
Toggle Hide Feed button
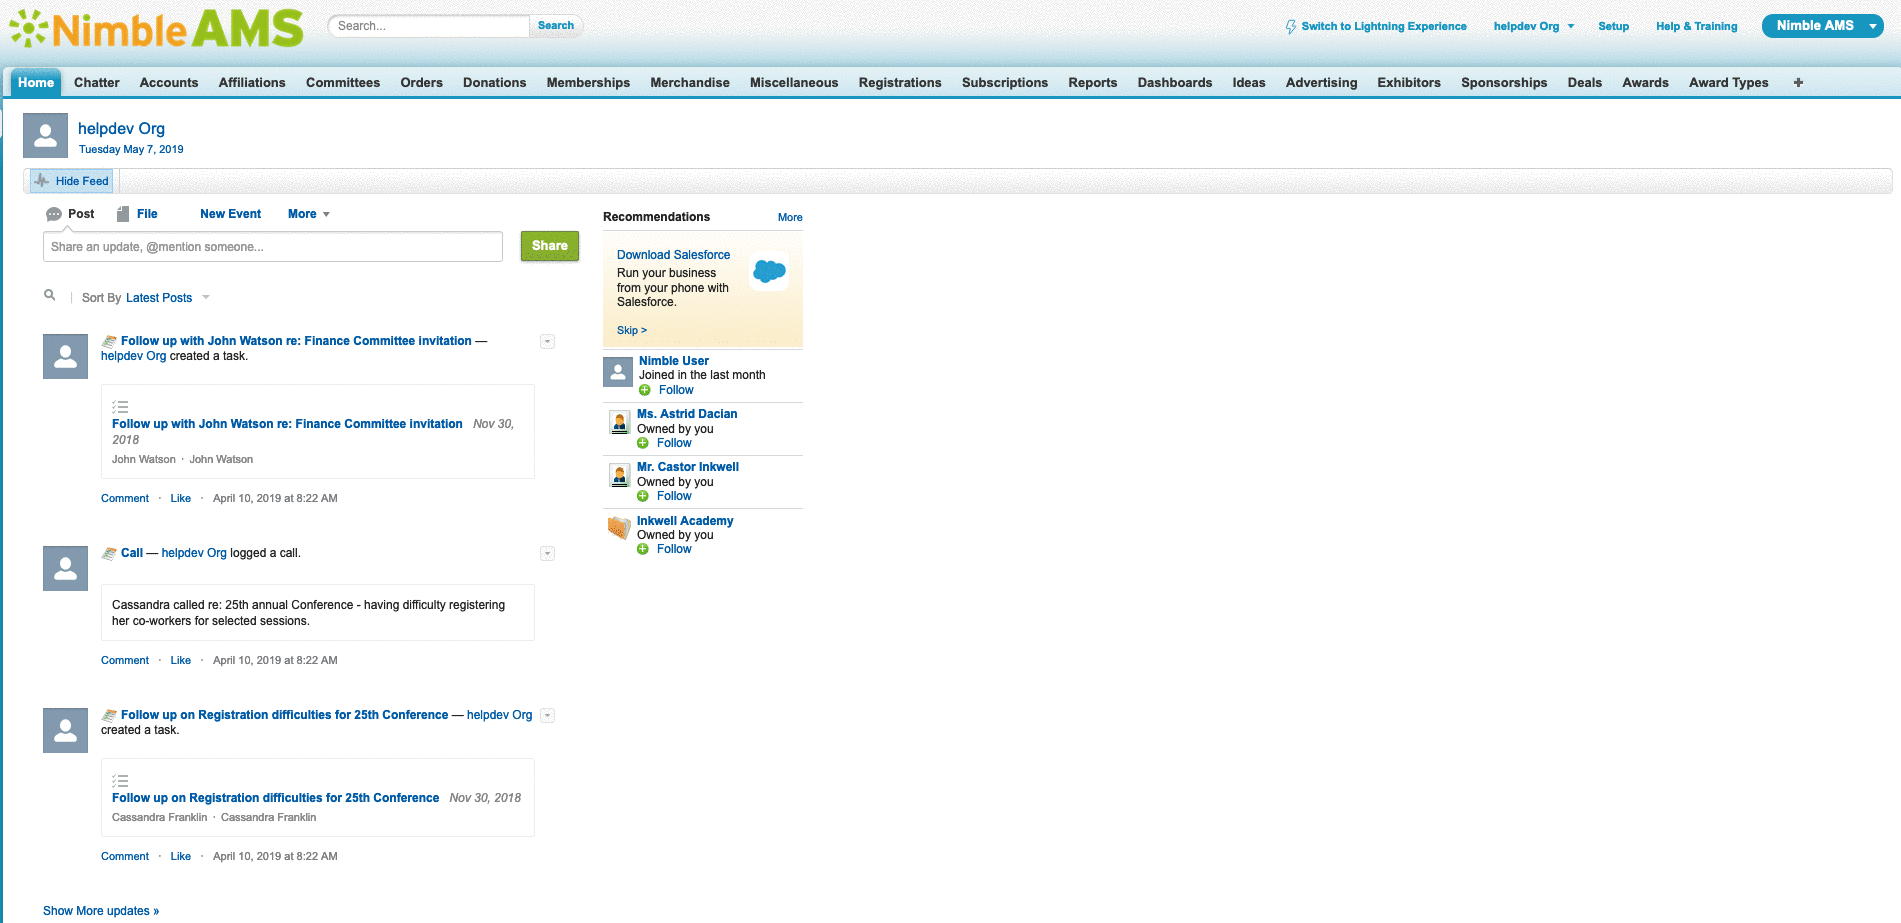coord(71,181)
